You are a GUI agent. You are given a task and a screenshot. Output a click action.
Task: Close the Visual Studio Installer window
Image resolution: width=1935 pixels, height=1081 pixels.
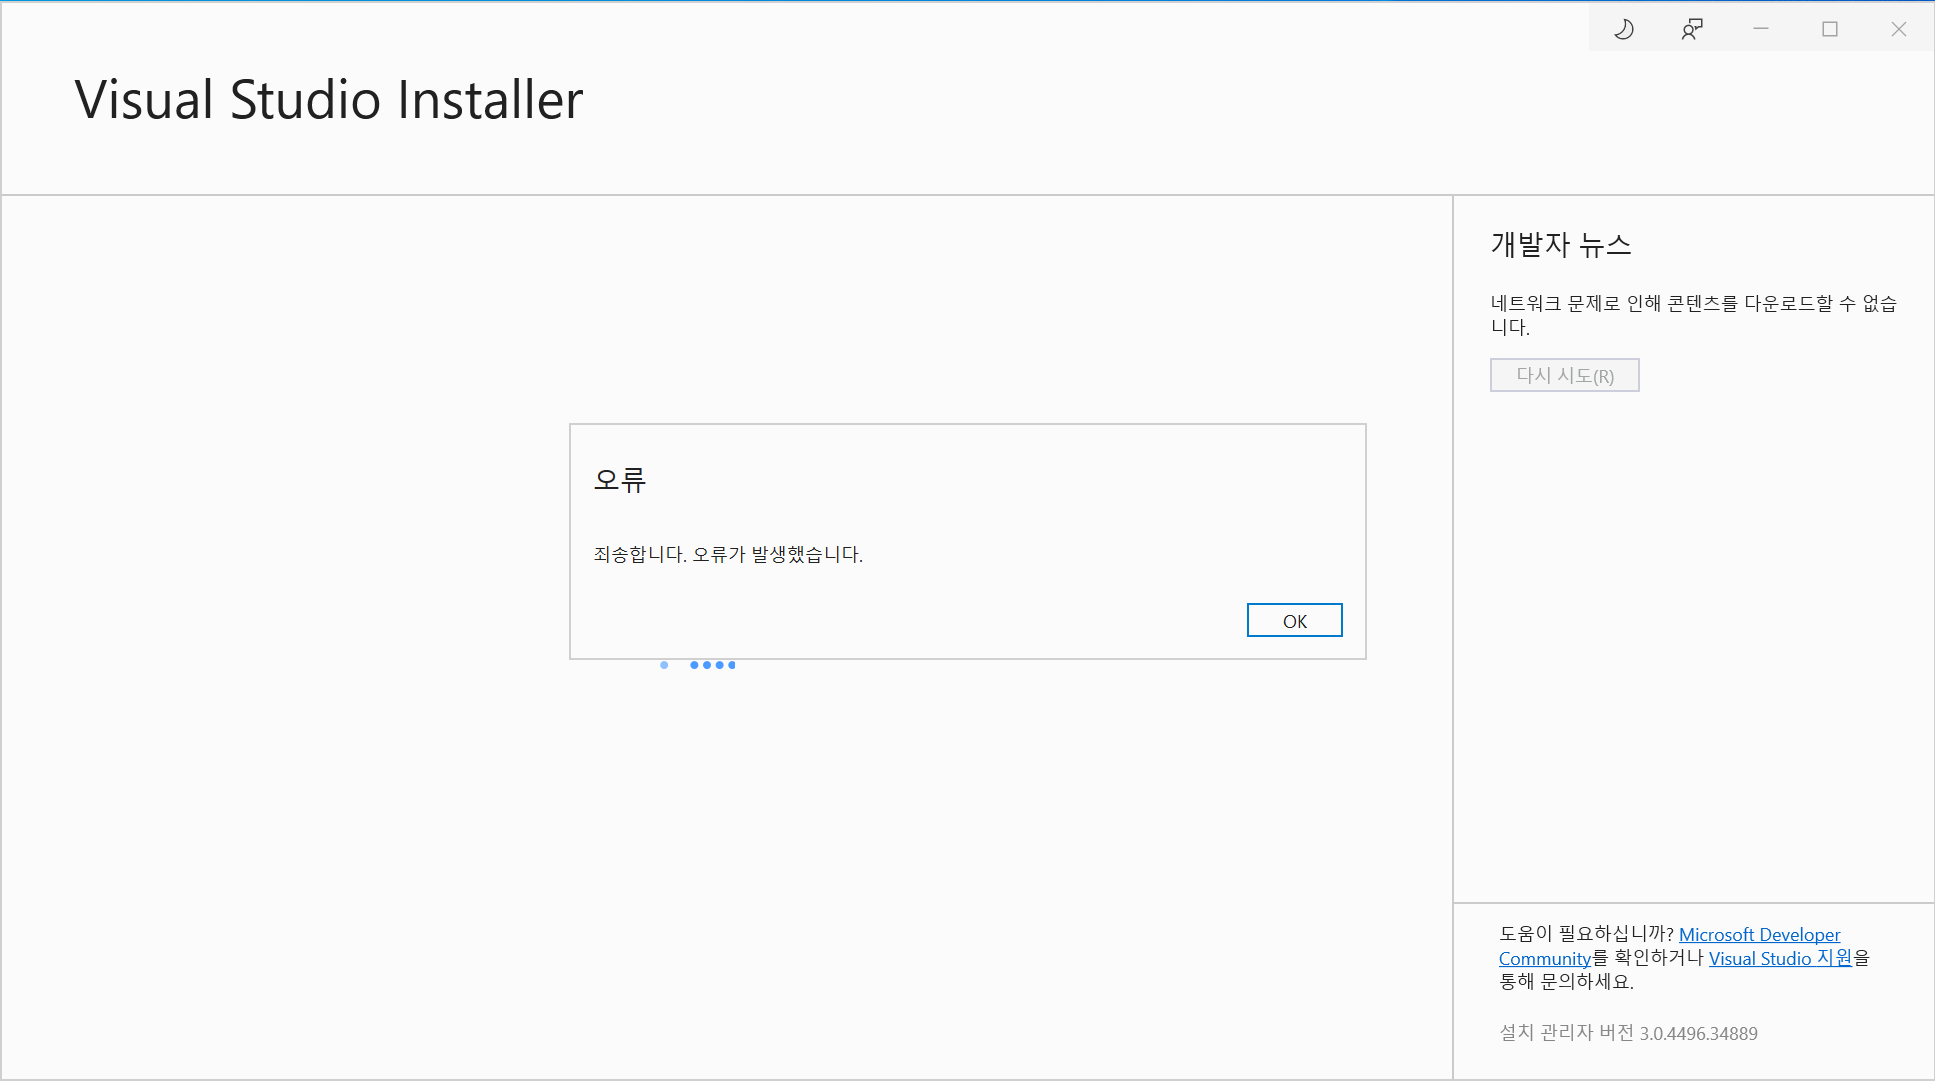tap(1899, 29)
